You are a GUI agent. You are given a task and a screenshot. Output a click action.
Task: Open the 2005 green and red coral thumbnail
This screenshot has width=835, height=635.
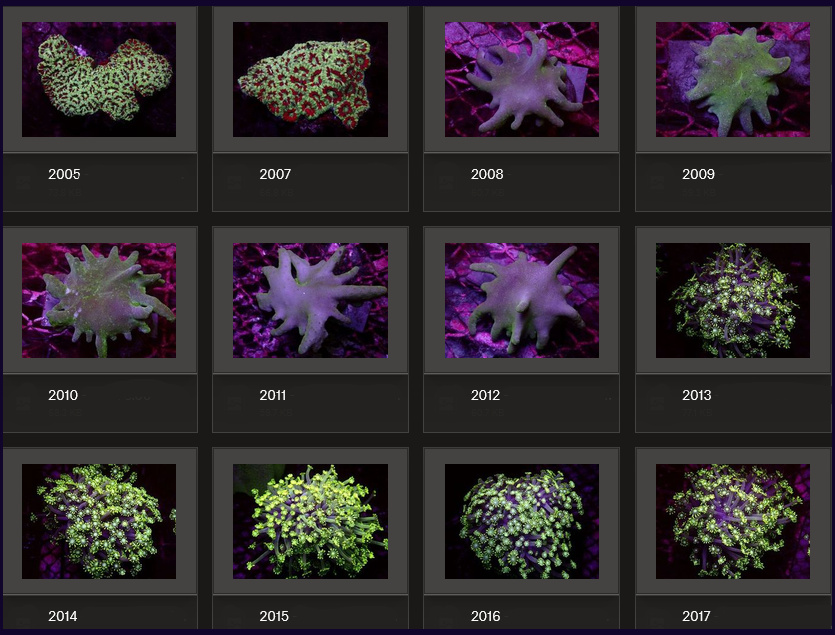[99, 79]
